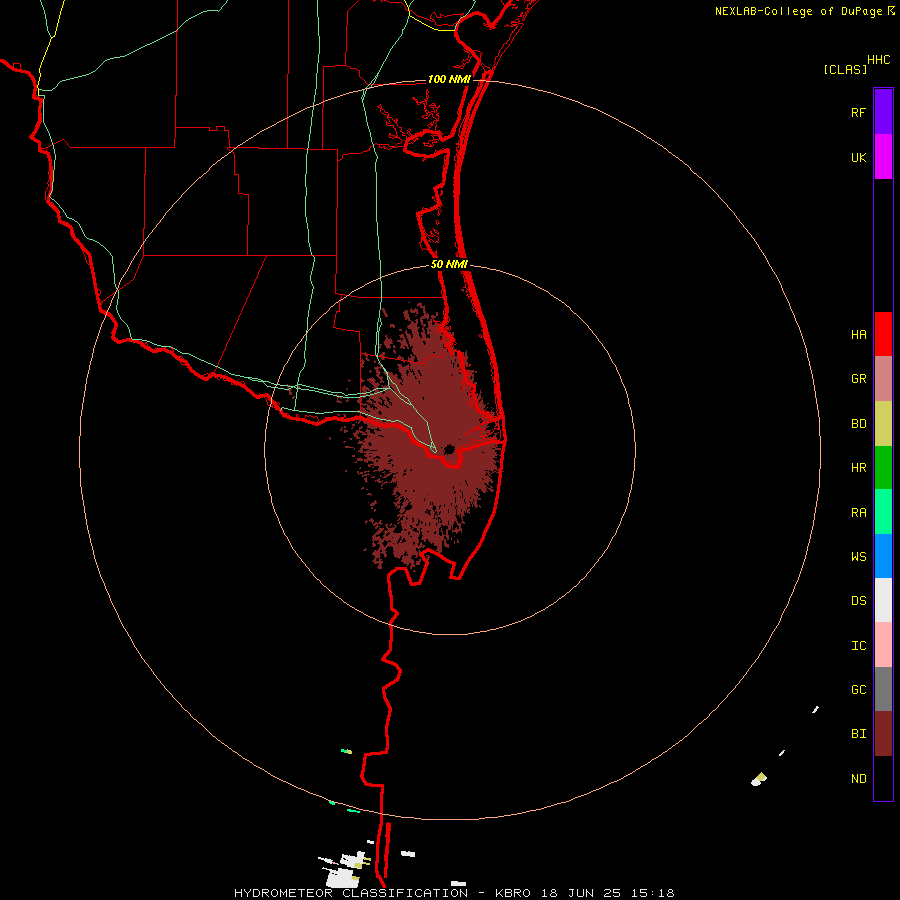Image resolution: width=900 pixels, height=900 pixels.
Task: Click the 'RA' legend label text
Action: [x=858, y=512]
